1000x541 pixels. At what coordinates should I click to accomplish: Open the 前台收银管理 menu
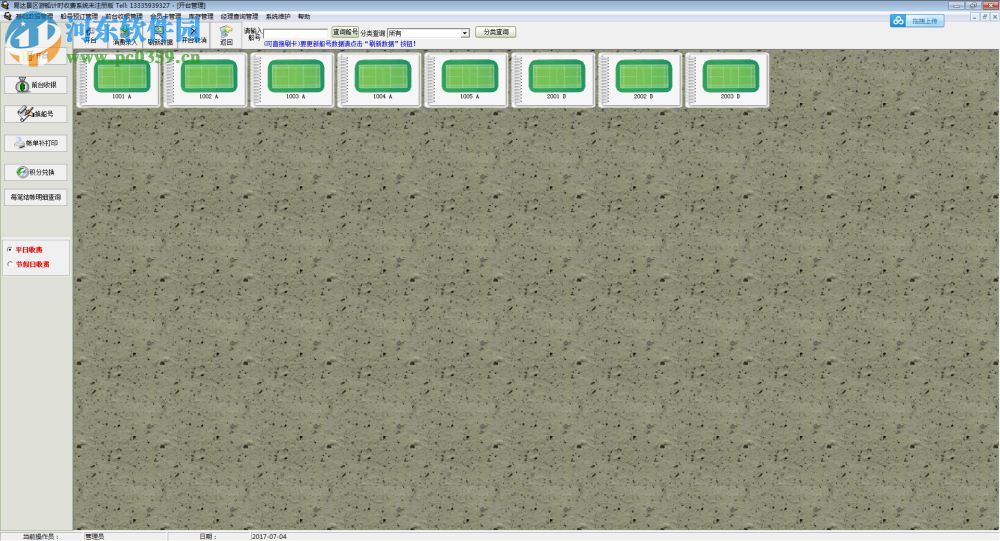(x=124, y=17)
